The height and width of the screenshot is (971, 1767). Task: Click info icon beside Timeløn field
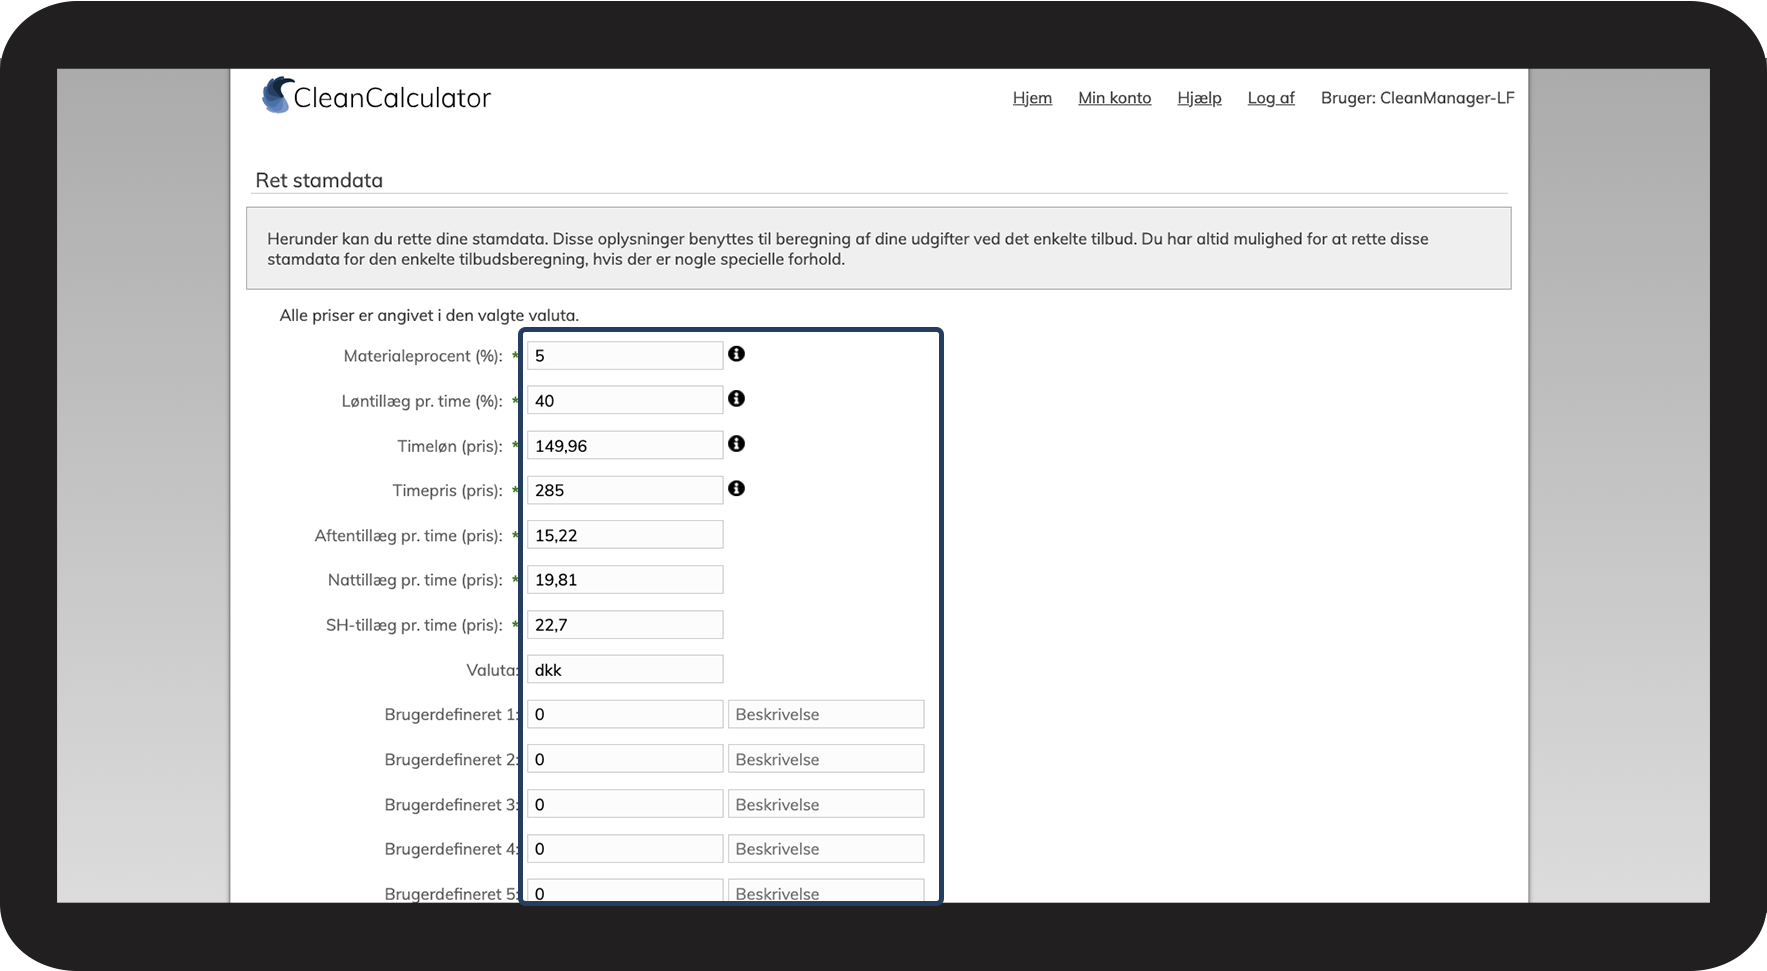tap(736, 444)
